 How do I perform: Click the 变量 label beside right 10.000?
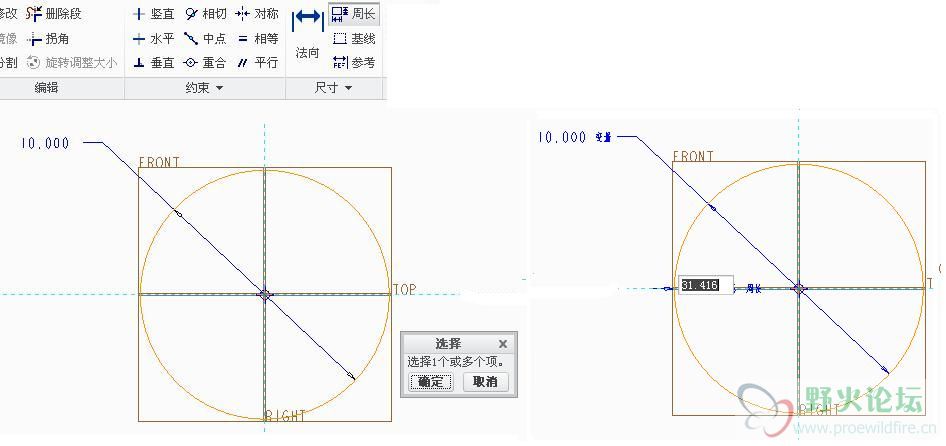(603, 138)
